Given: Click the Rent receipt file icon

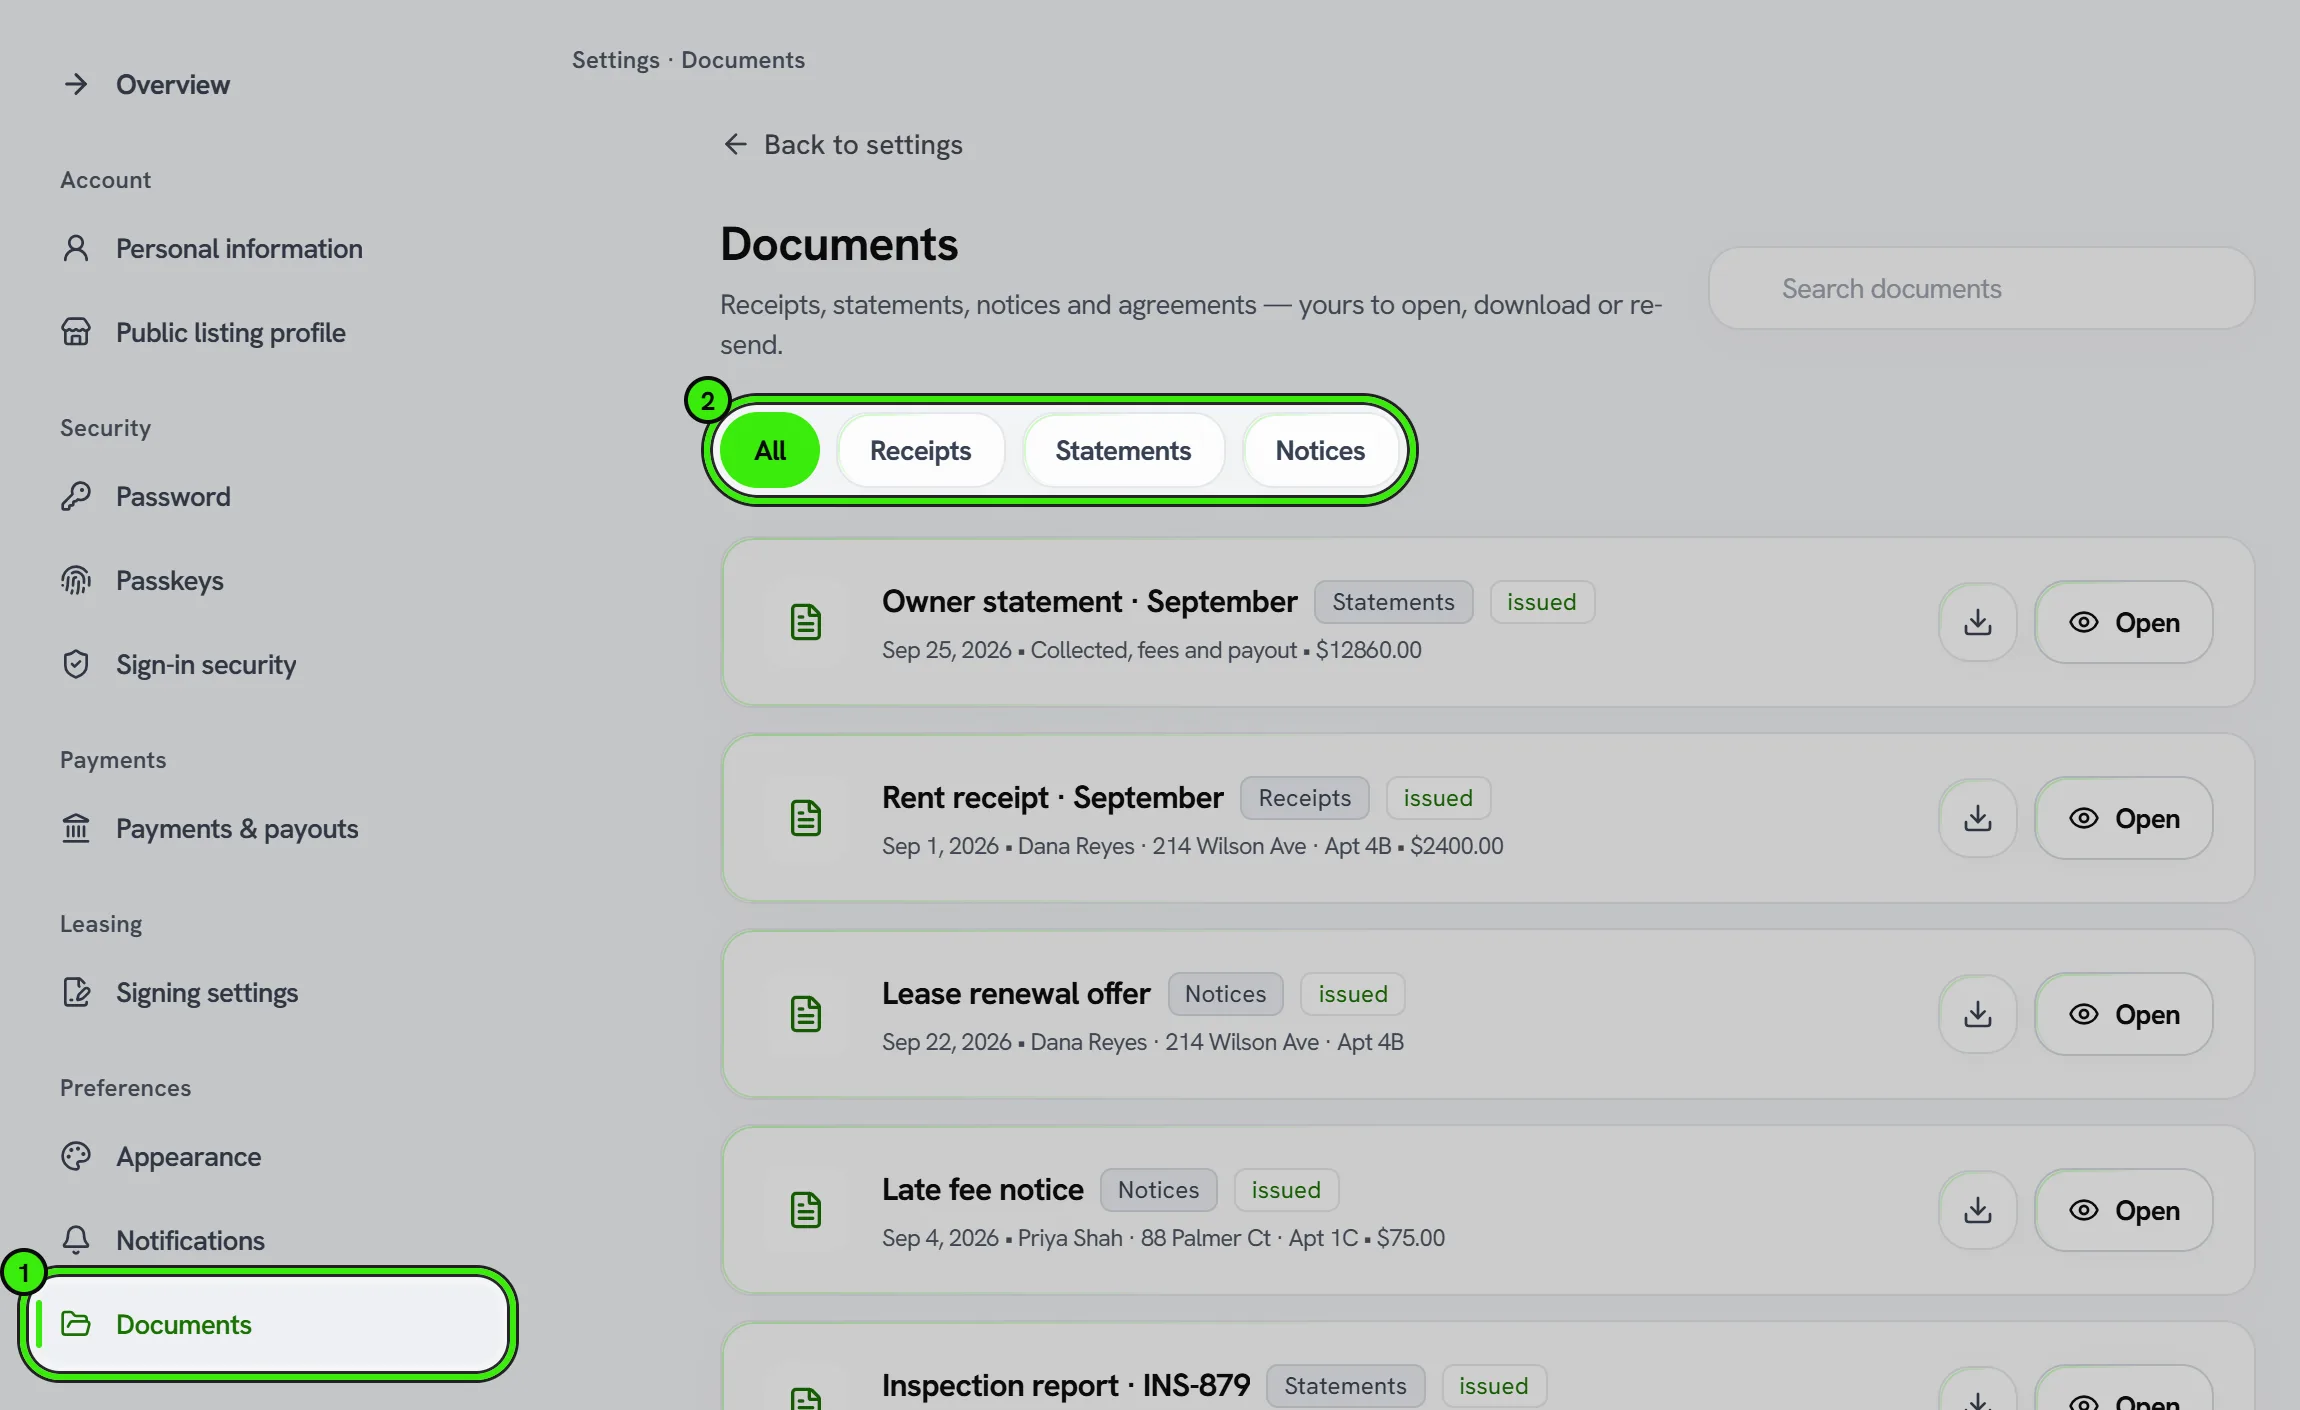Looking at the screenshot, I should click(x=805, y=818).
